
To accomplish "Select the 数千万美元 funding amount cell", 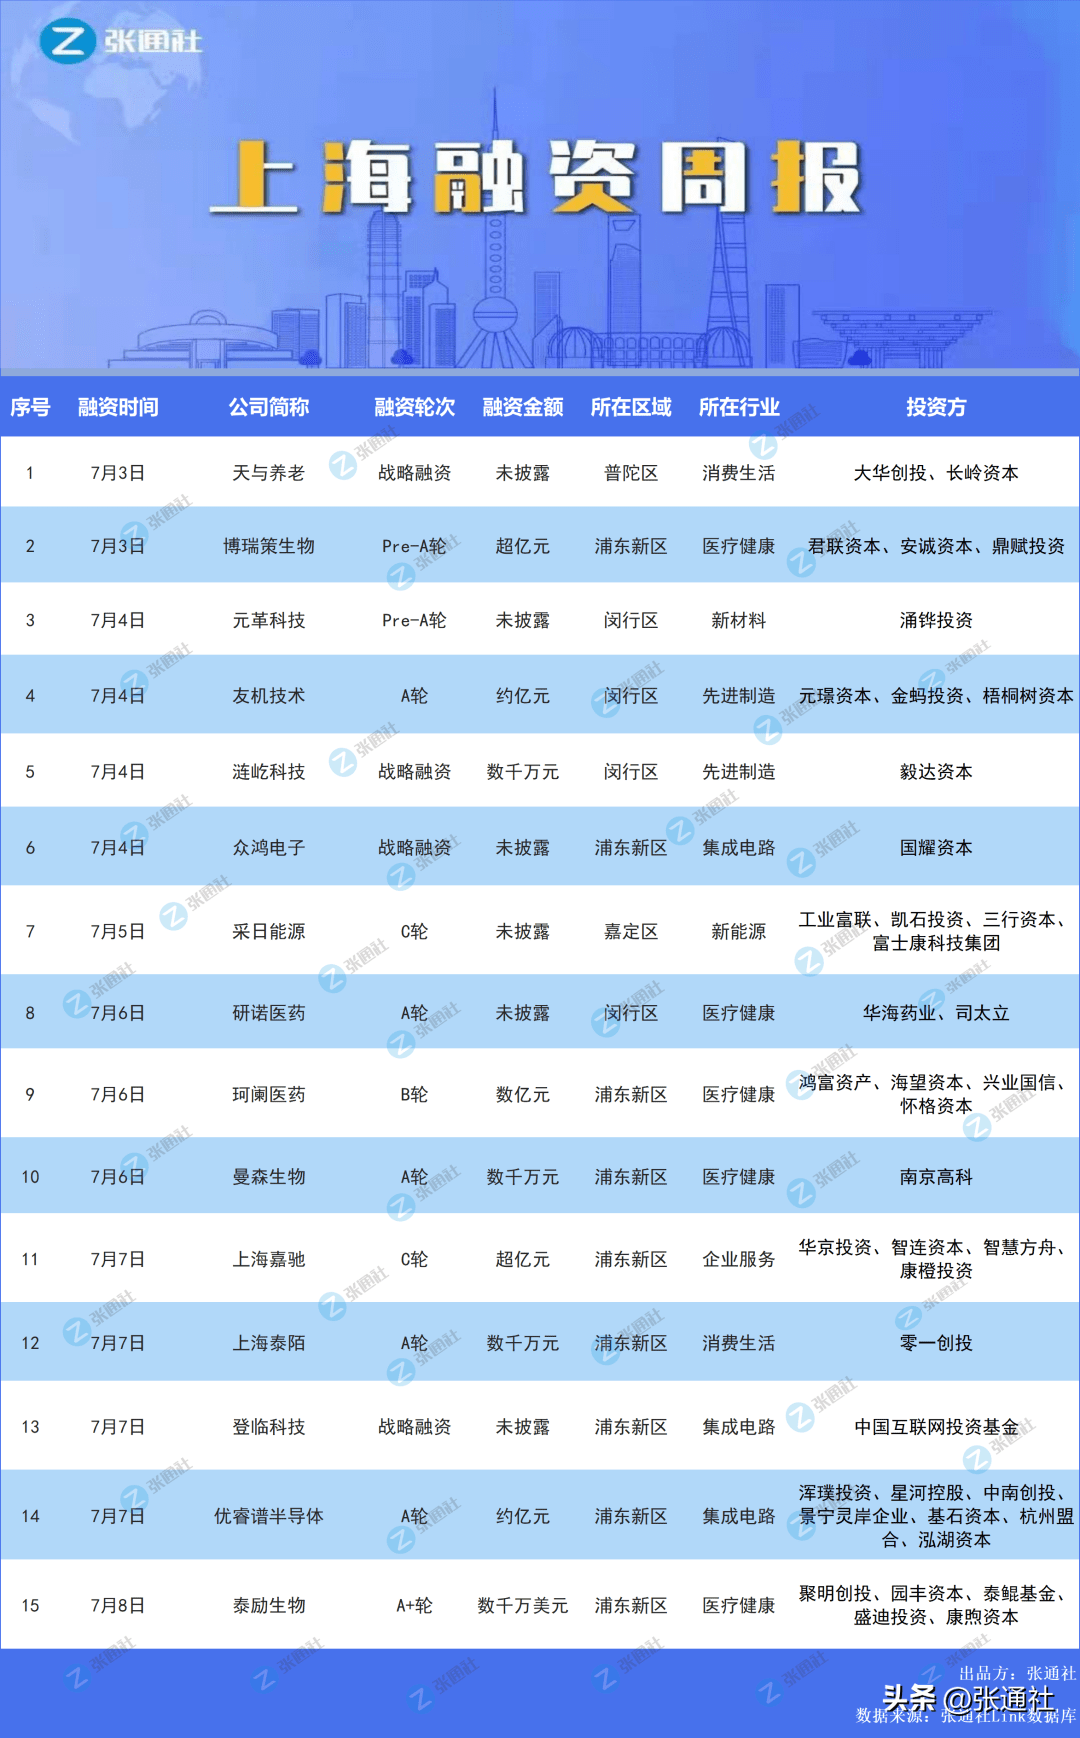I will (522, 1605).
